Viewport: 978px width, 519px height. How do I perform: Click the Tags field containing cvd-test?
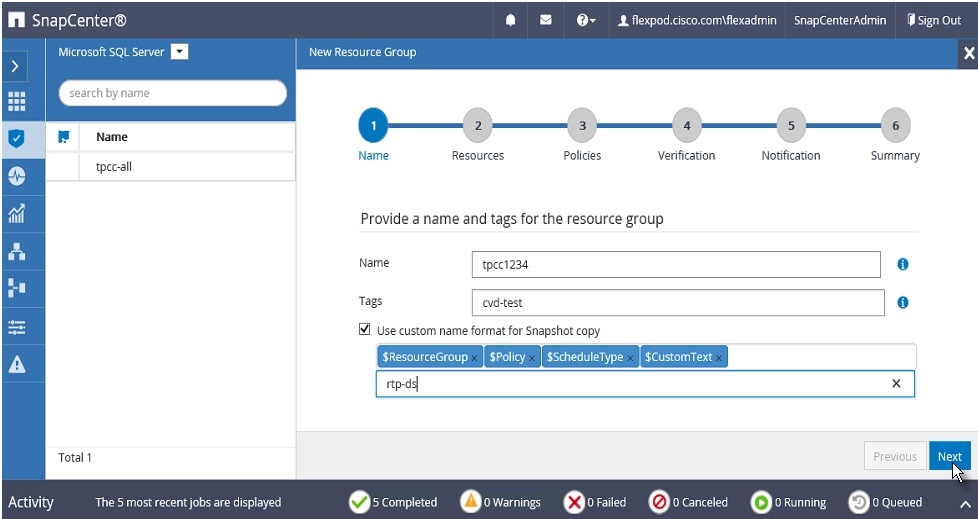tap(678, 303)
